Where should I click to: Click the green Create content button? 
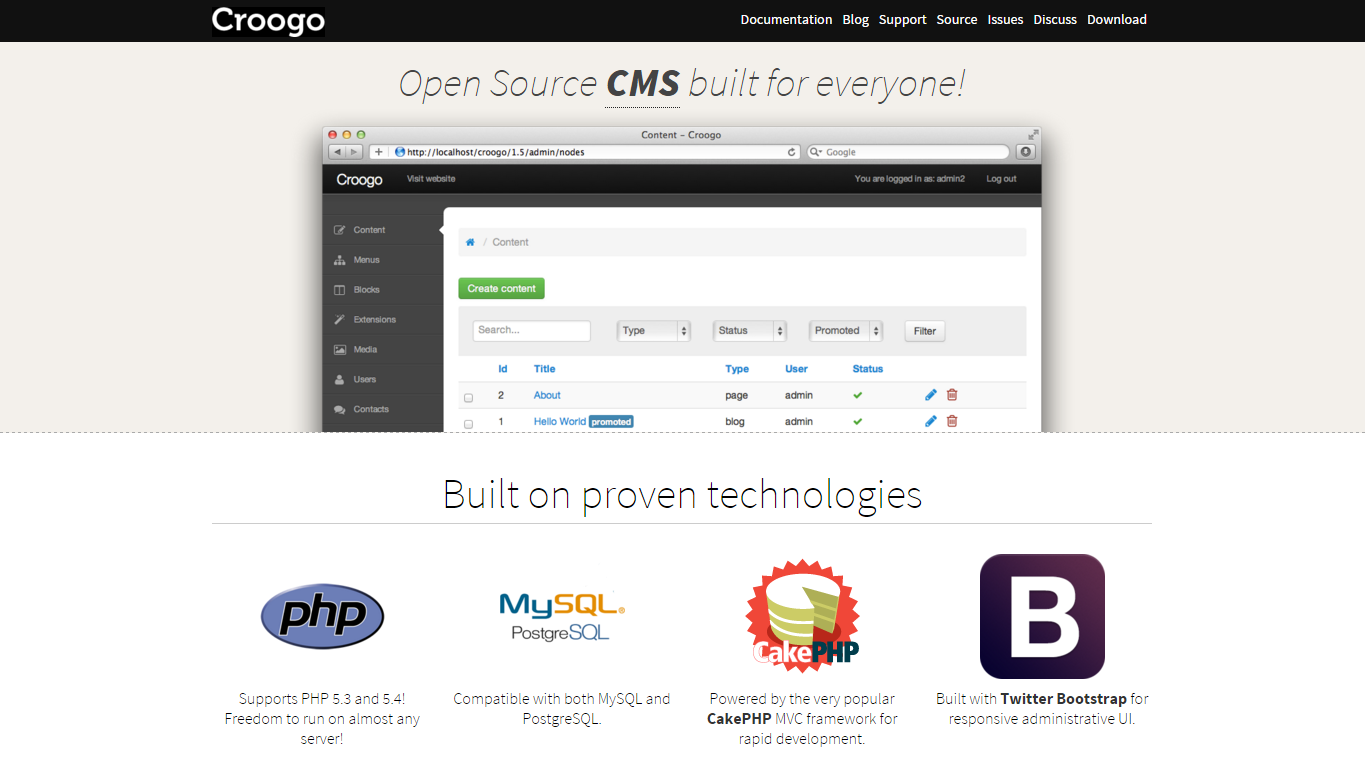click(501, 288)
